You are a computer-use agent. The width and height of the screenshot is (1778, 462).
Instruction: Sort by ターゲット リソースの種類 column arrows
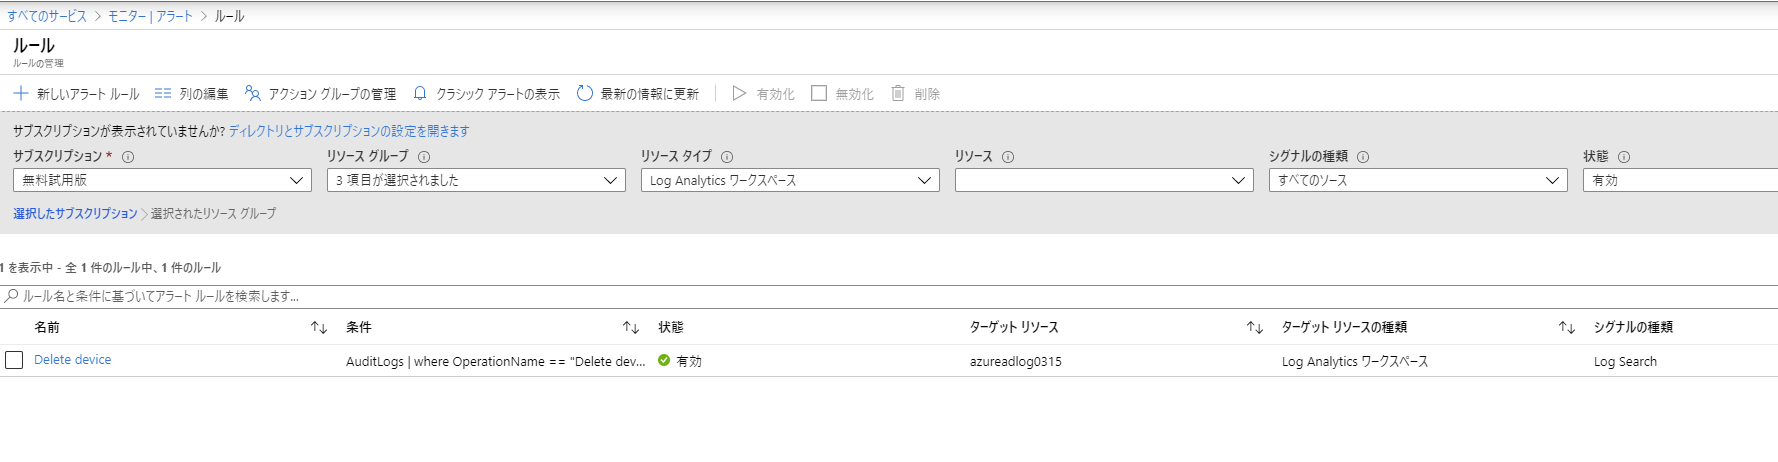(x=1567, y=328)
